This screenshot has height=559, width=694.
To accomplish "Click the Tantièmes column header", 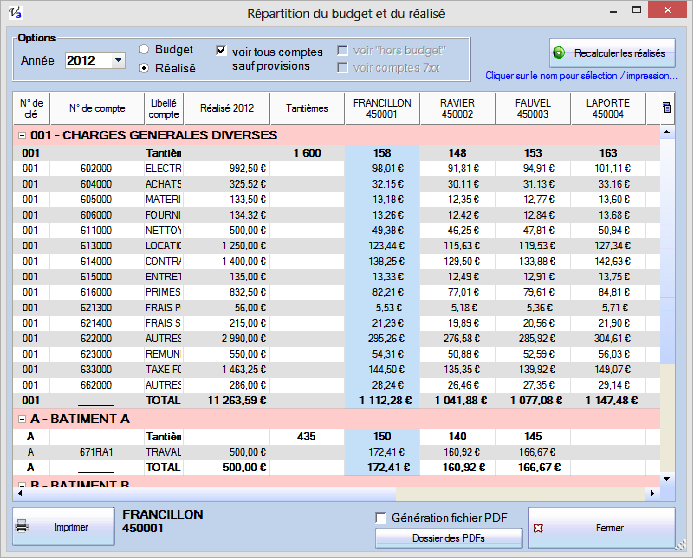I will 307,108.
